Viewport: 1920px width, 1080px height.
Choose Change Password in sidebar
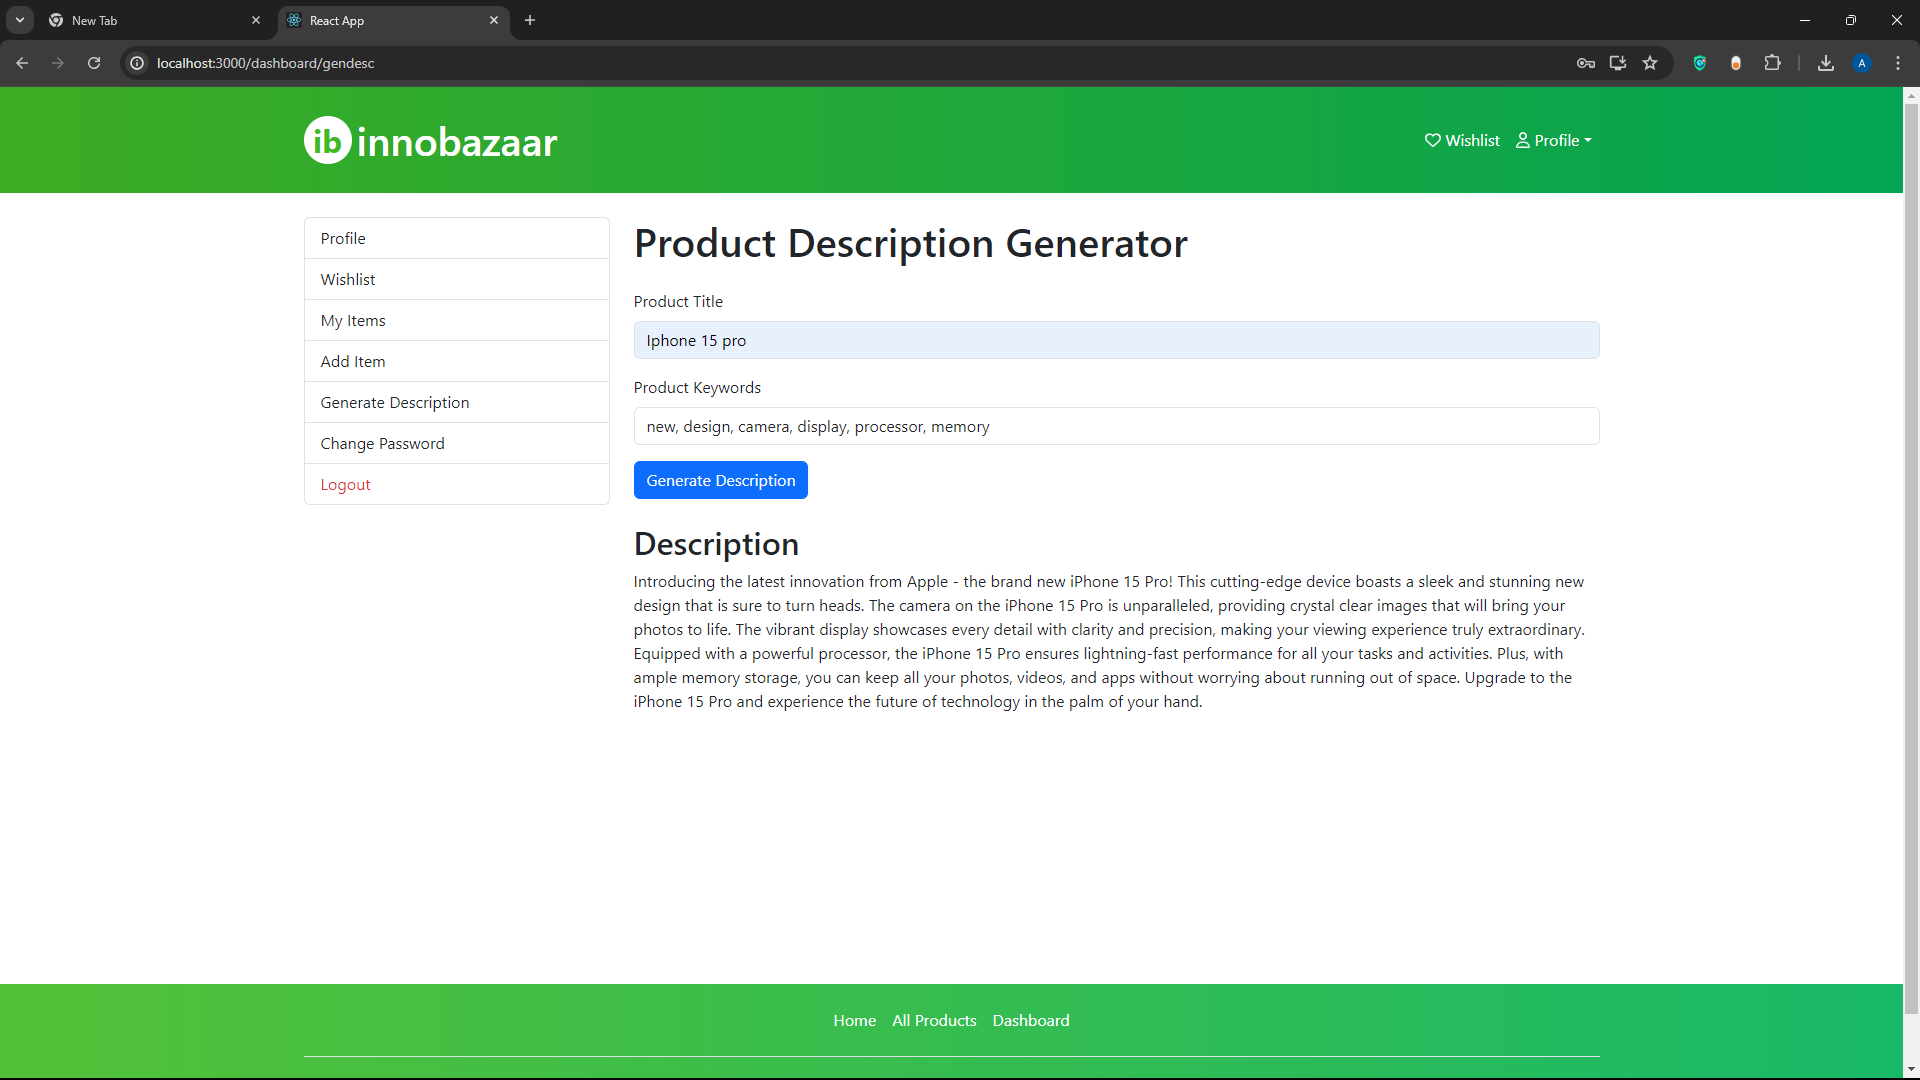point(457,443)
